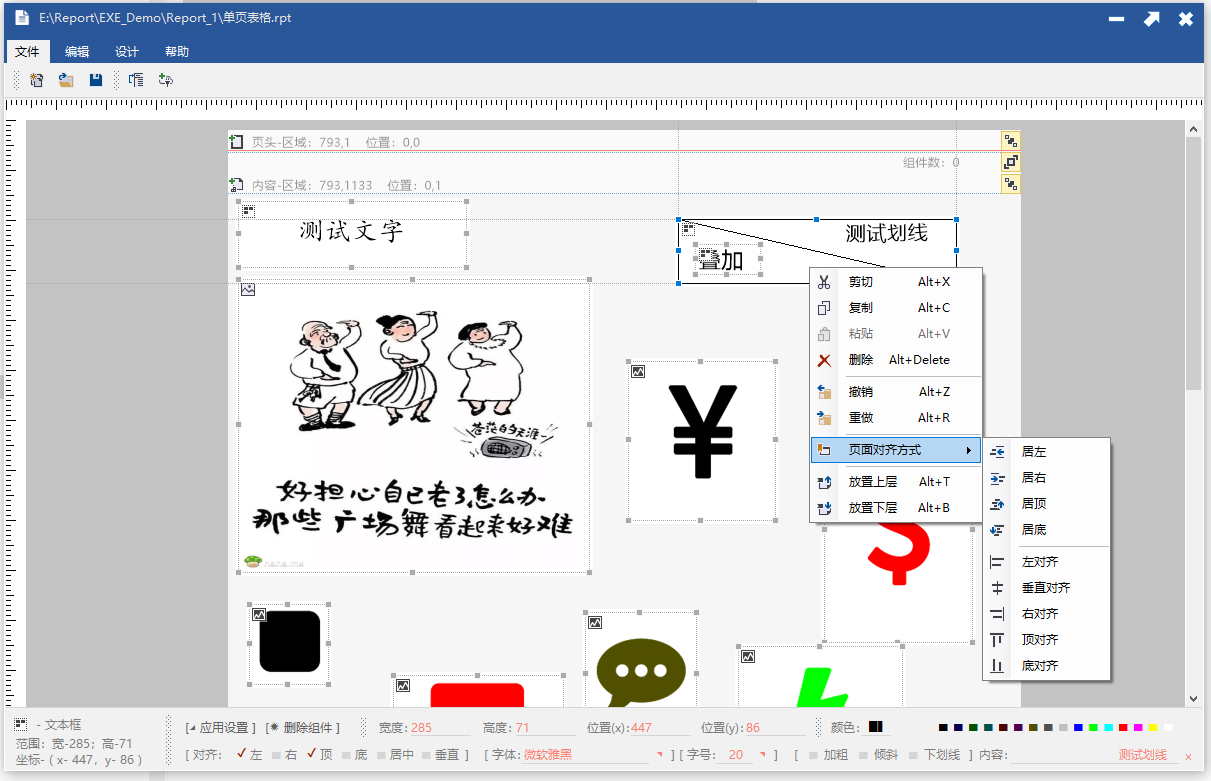This screenshot has height=781, width=1211.
Task: Click the 居左 align icon in submenu
Action: click(997, 452)
